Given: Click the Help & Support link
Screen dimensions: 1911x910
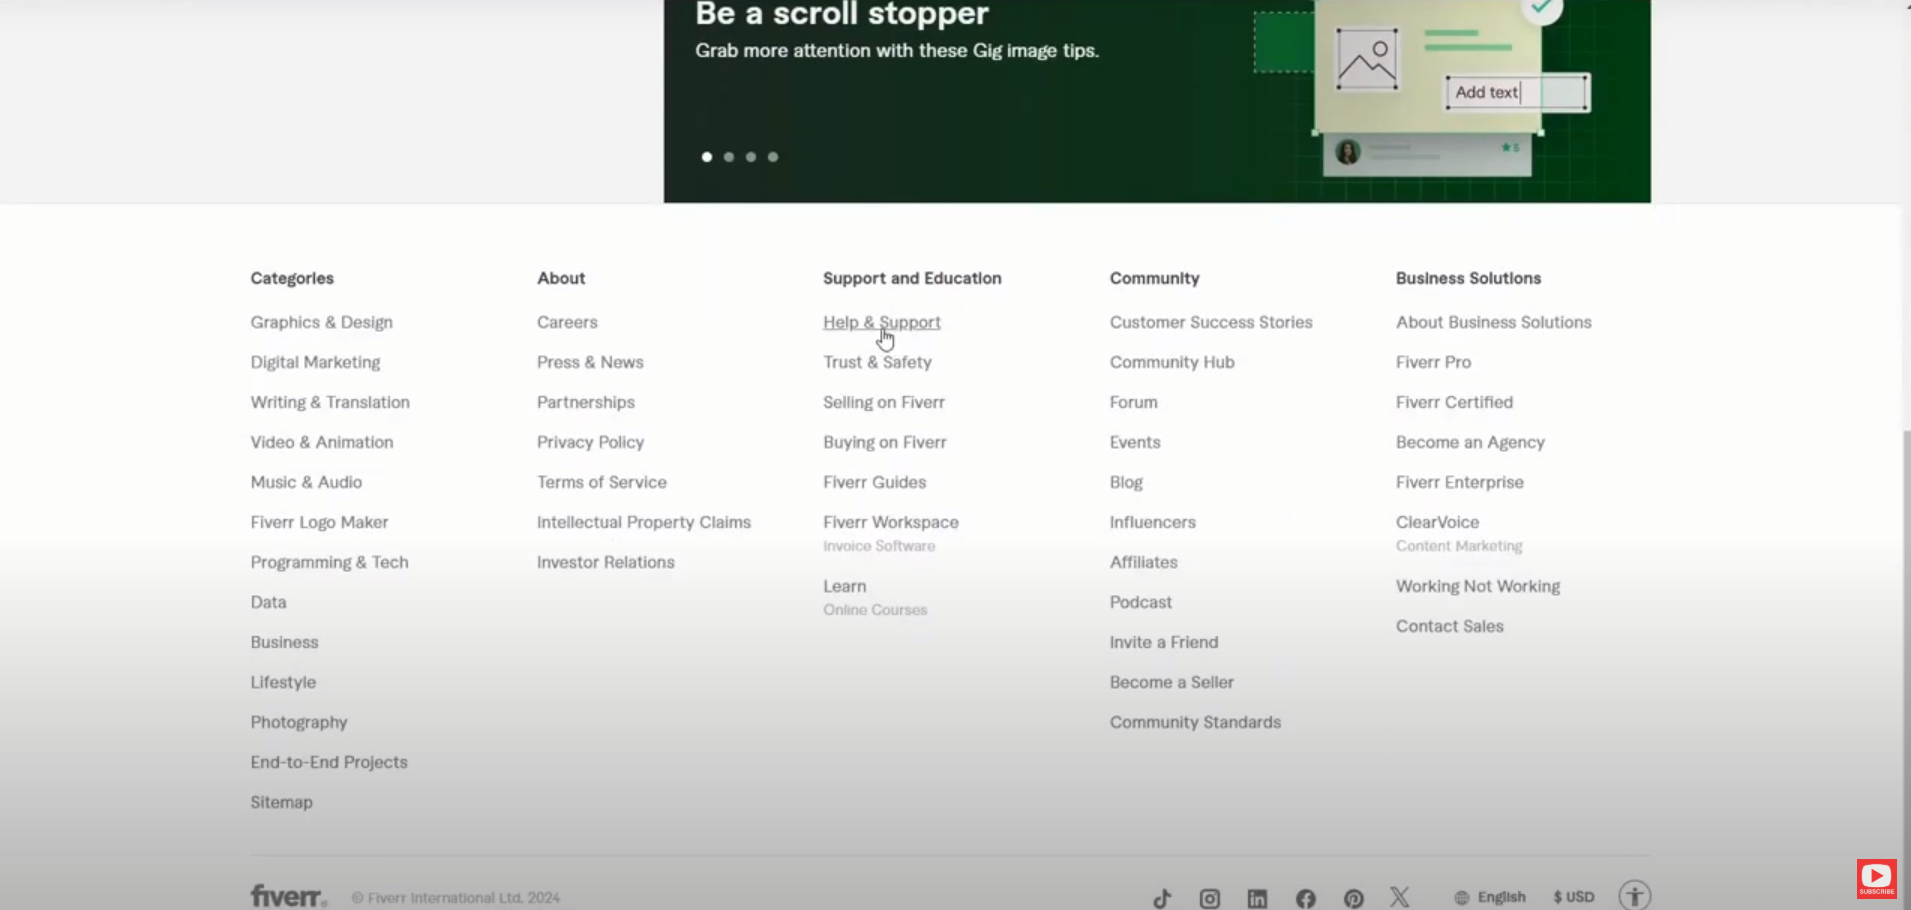Looking at the screenshot, I should click(x=881, y=322).
